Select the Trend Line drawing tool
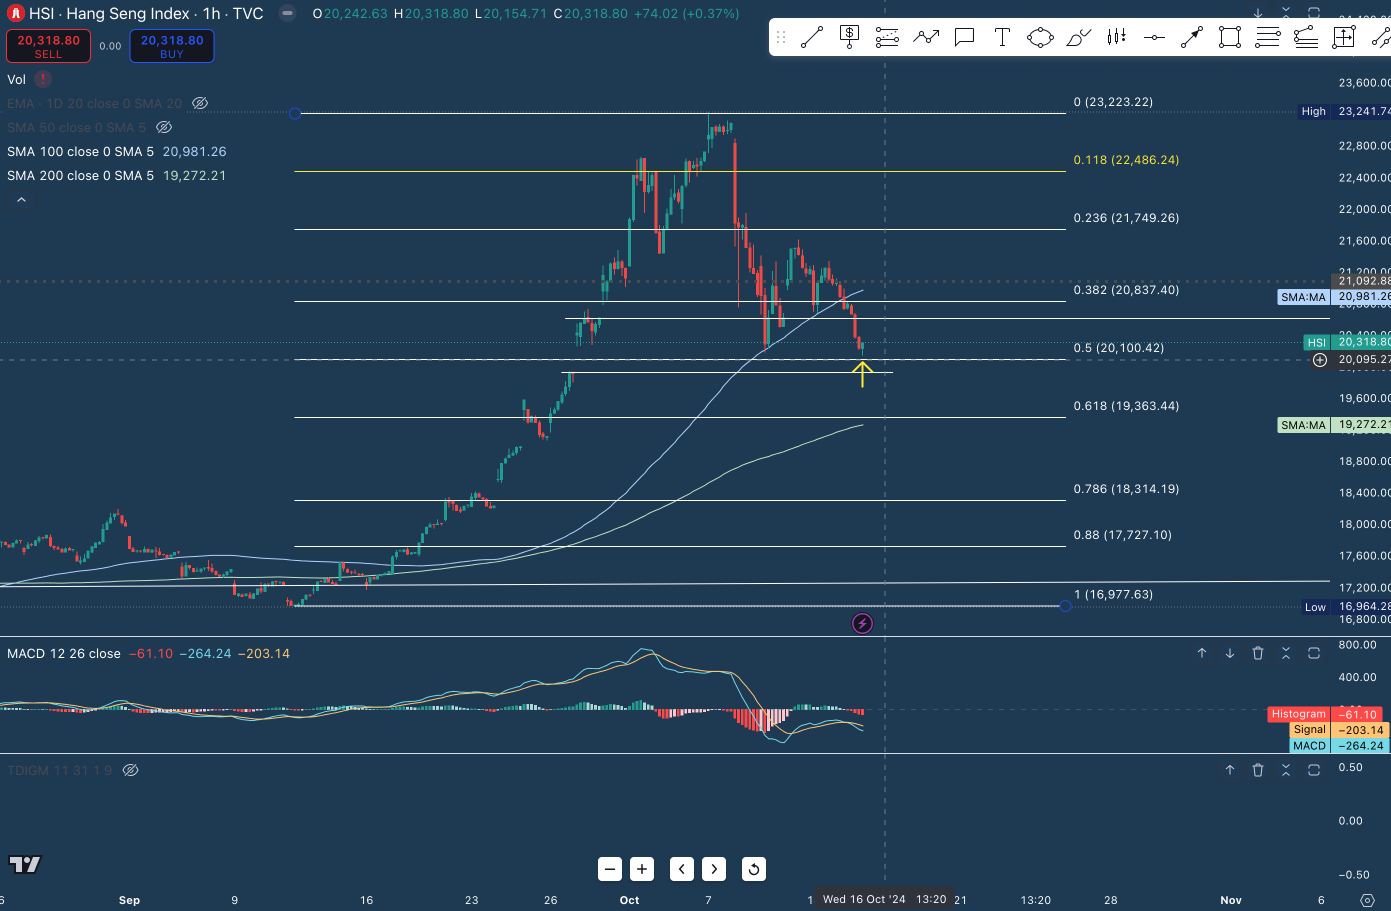 point(811,38)
